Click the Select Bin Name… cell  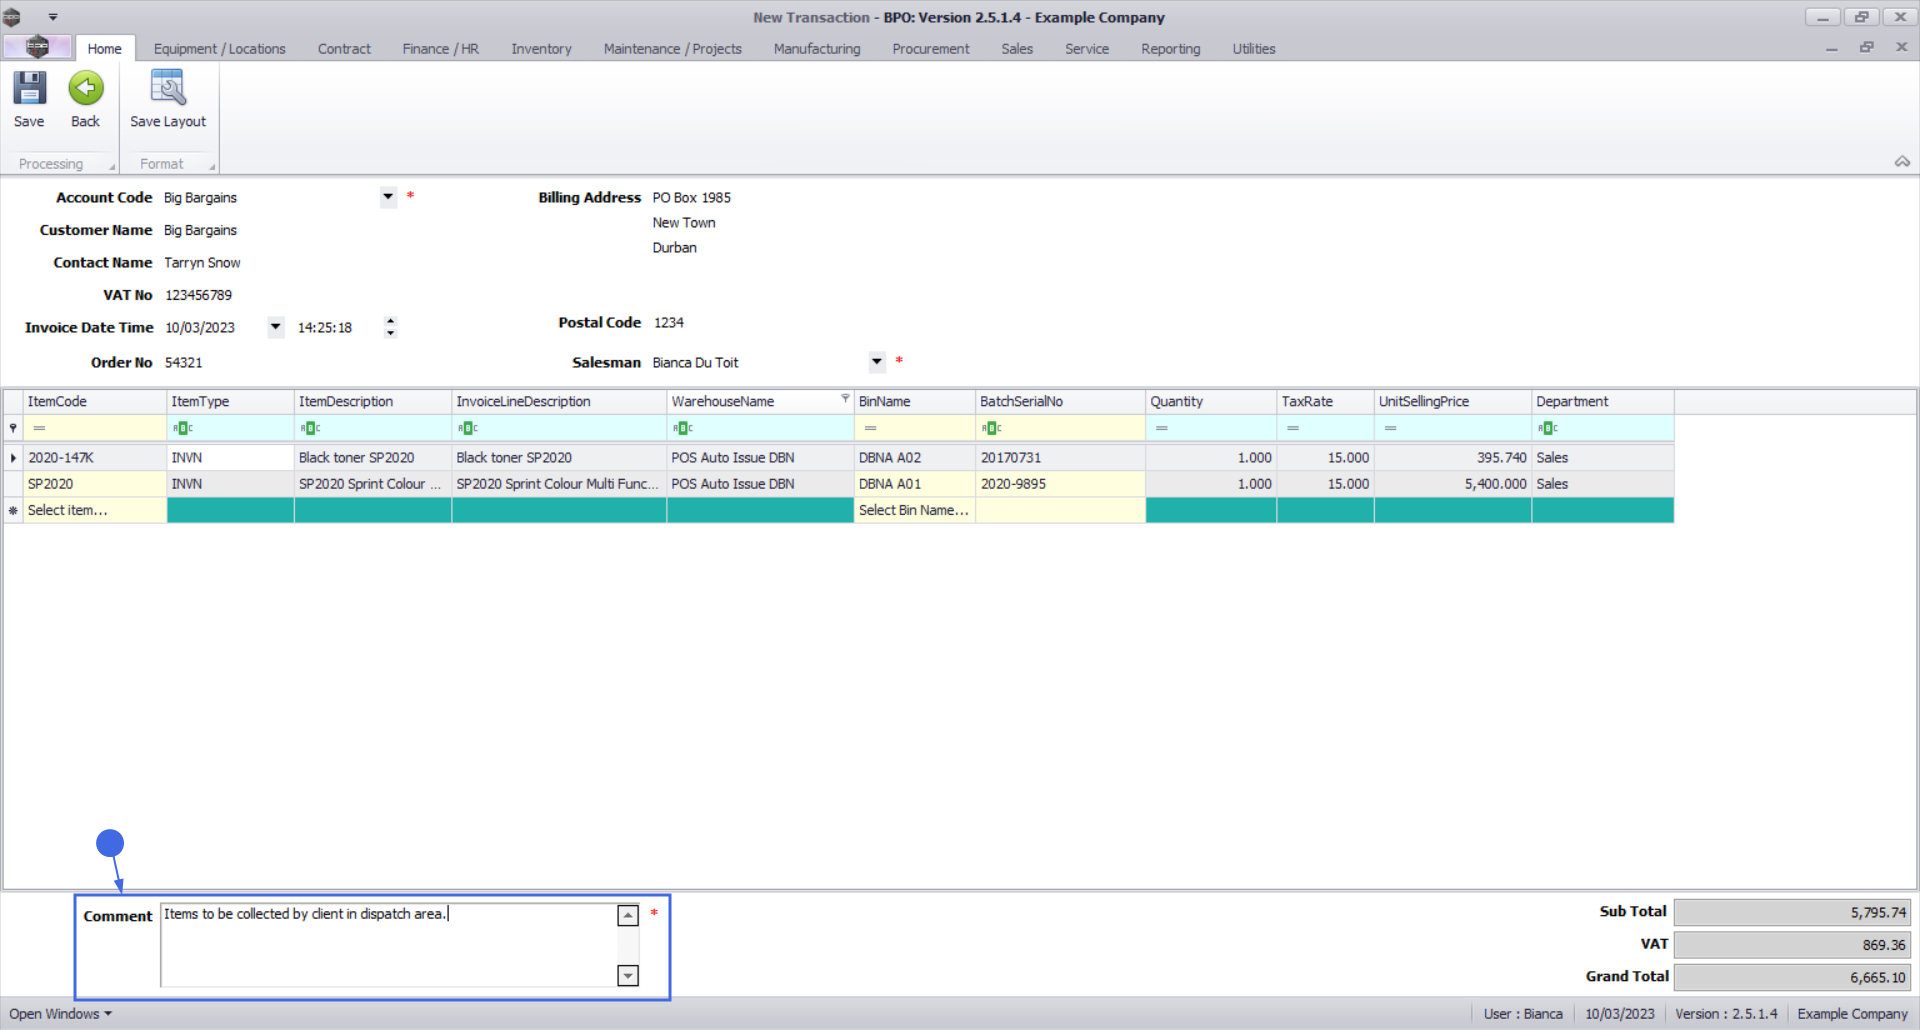pyautogui.click(x=913, y=510)
